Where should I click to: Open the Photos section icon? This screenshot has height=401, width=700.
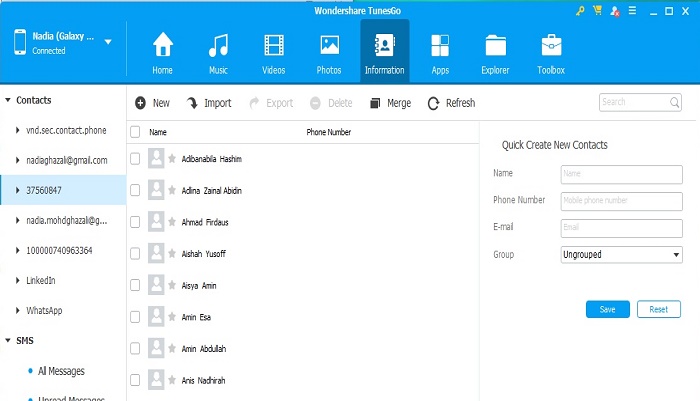pyautogui.click(x=329, y=46)
